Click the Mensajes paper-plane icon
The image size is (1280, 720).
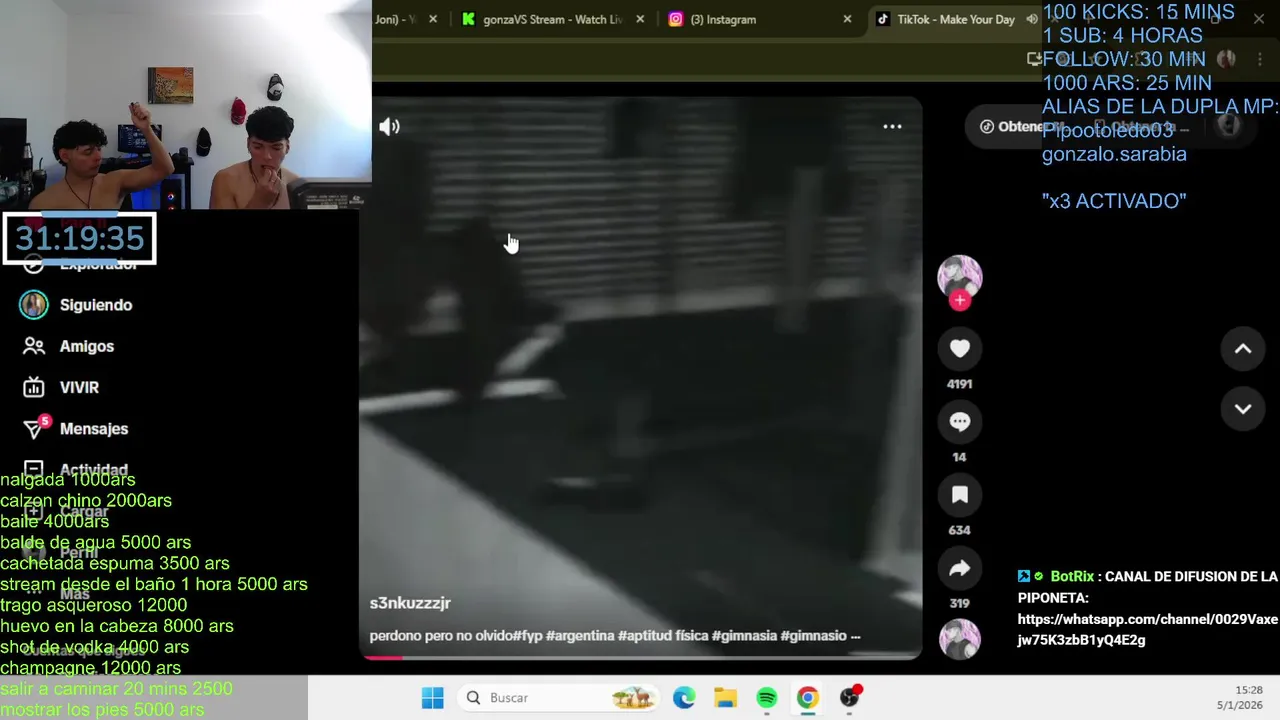[x=34, y=429]
